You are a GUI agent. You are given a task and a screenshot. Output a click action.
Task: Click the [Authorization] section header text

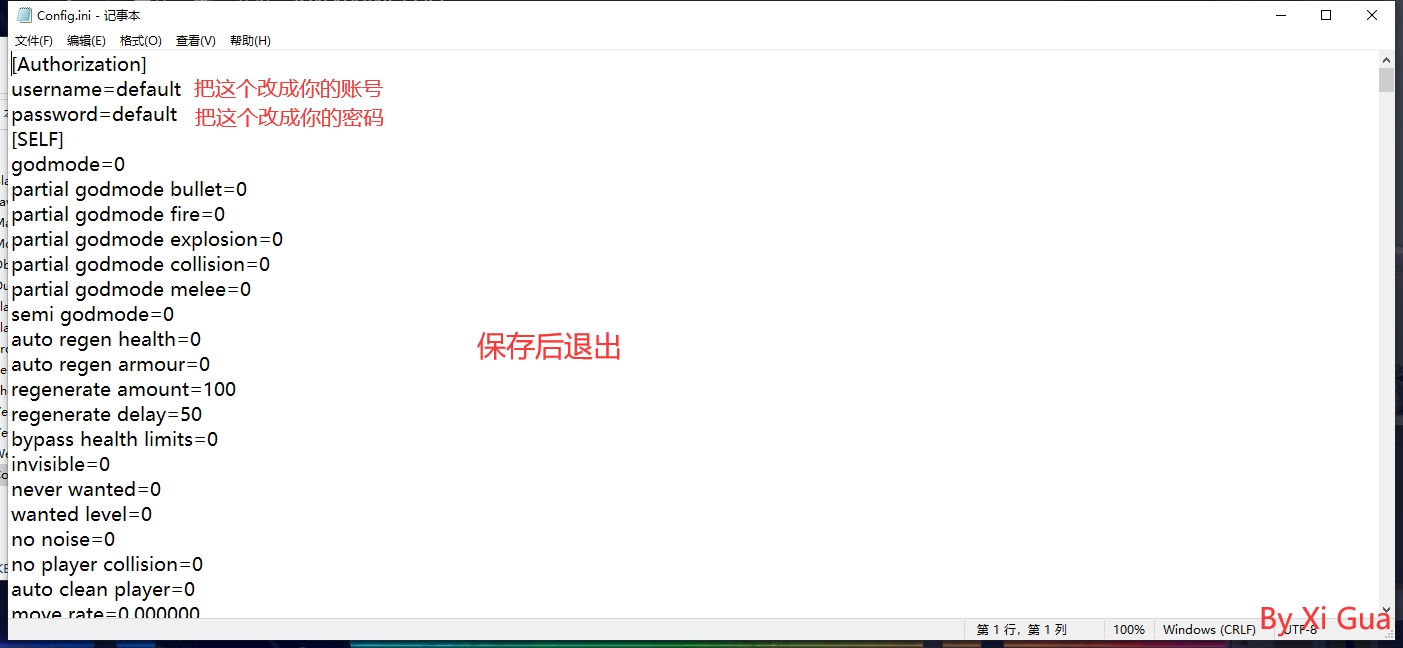click(79, 65)
